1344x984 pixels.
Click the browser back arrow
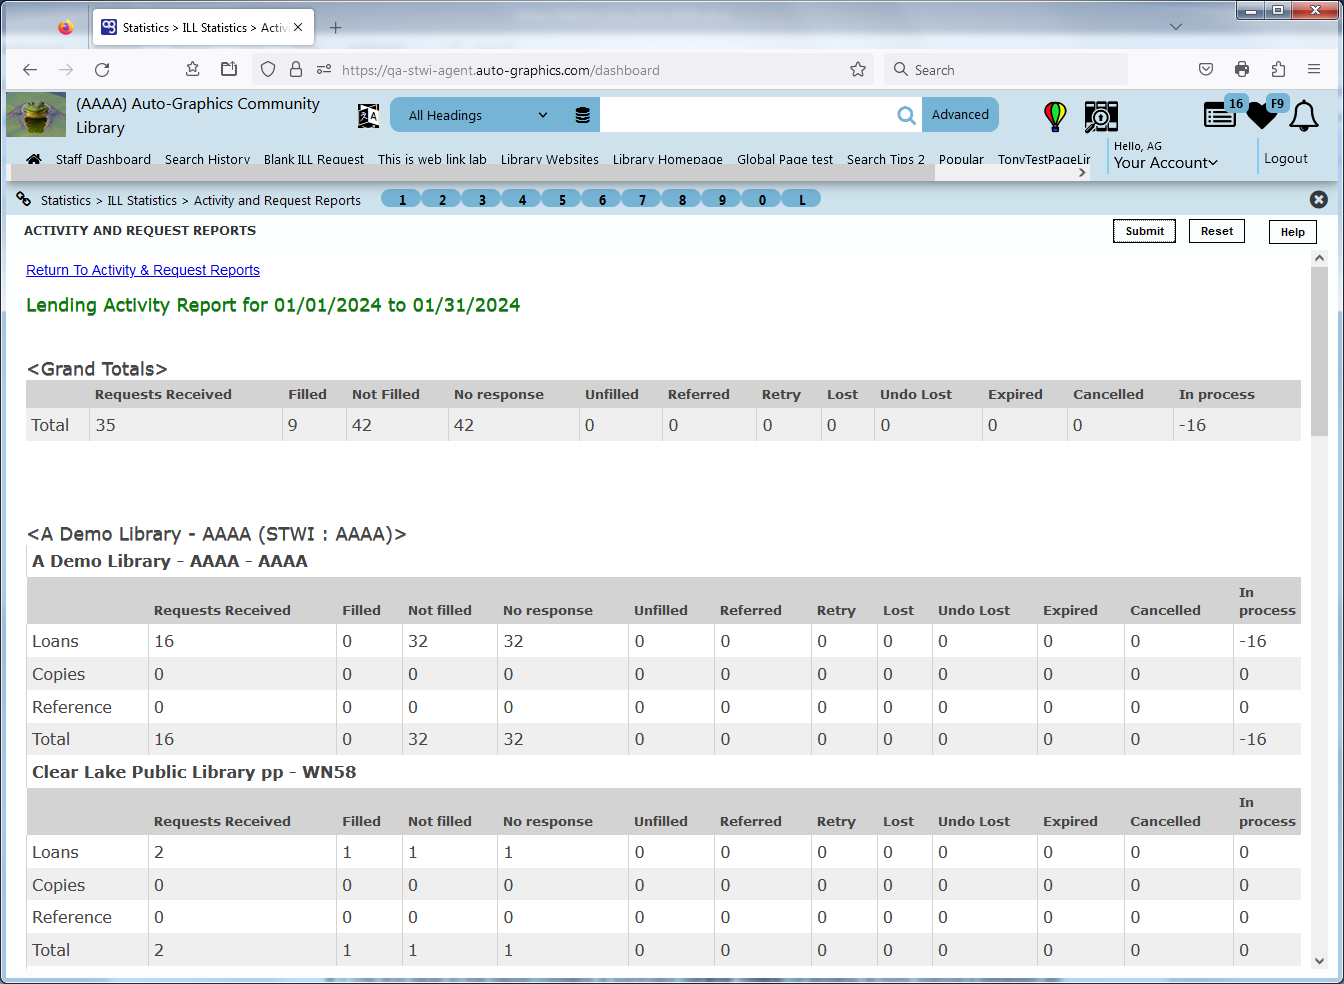coord(30,69)
